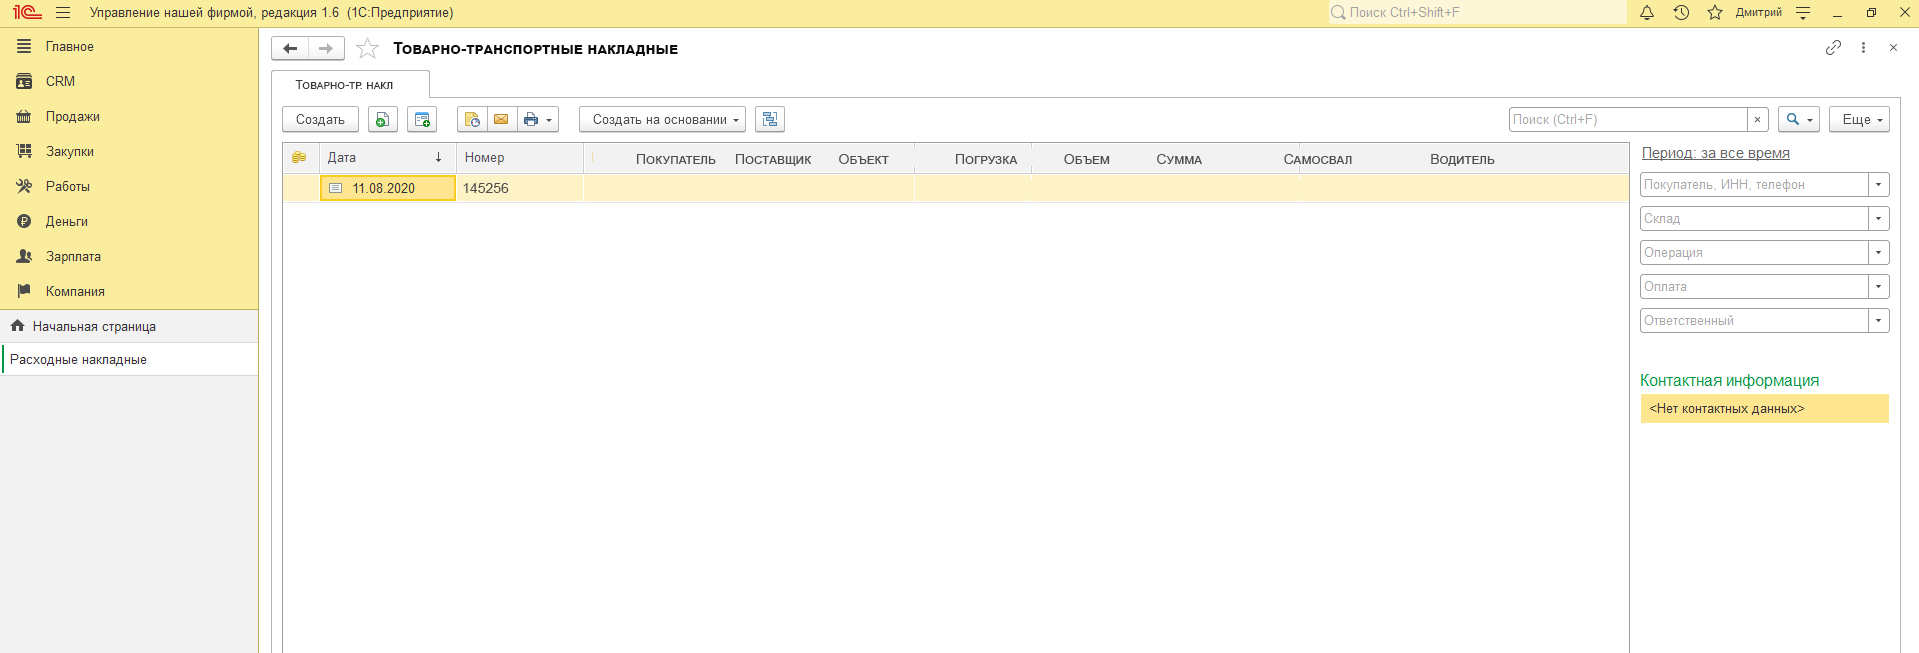Image resolution: width=1919 pixels, height=653 pixels.
Task: Open notifications bell in title bar
Action: tap(1647, 13)
